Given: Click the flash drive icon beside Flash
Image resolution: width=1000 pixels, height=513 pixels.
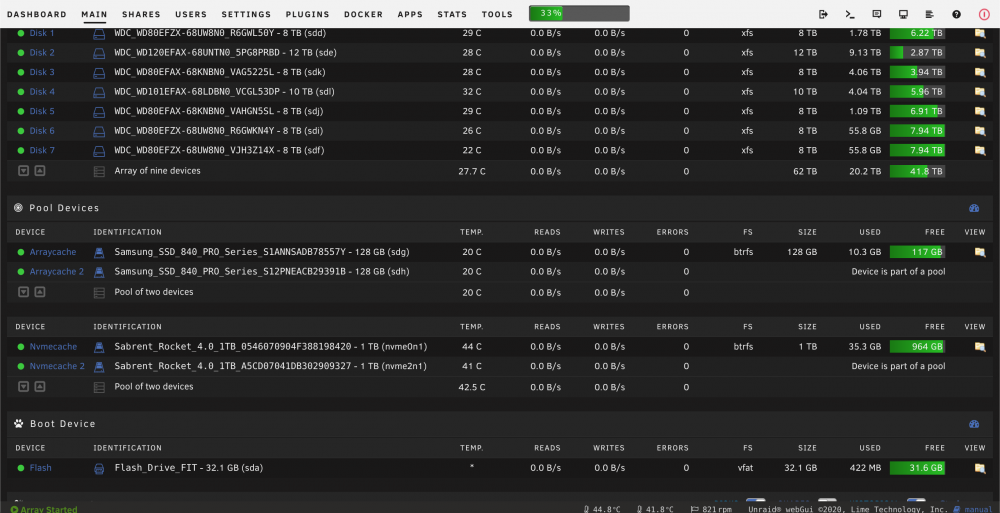Looking at the screenshot, I should click(99, 468).
